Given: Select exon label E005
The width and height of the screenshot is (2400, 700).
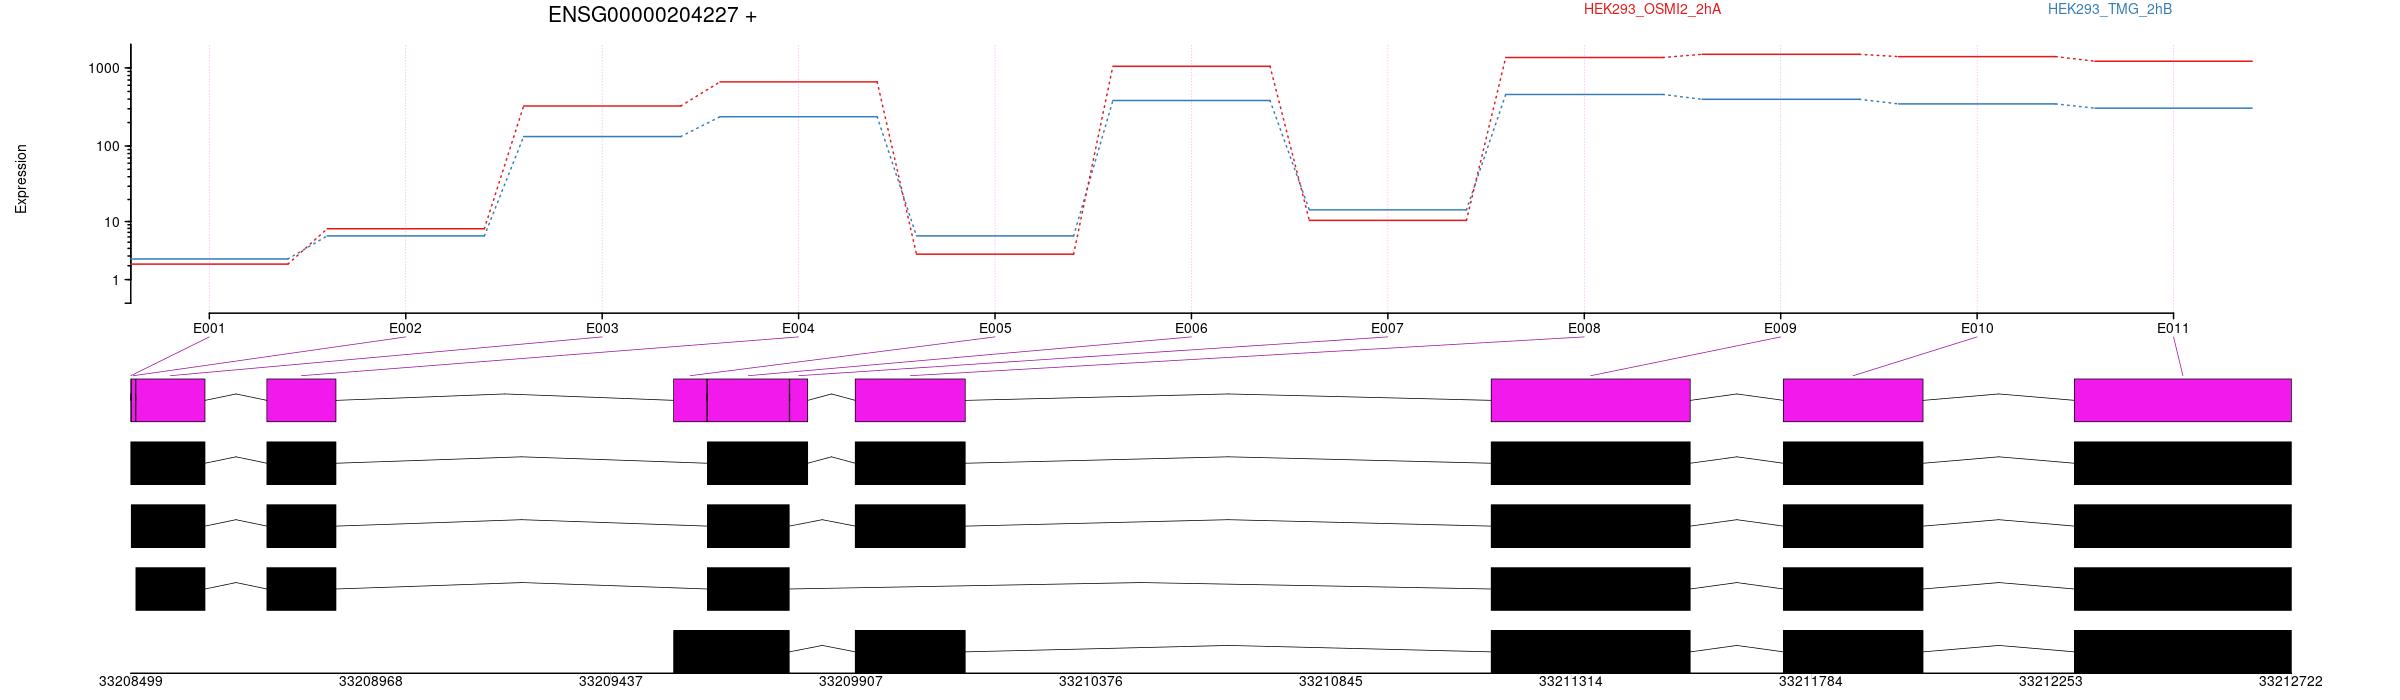Looking at the screenshot, I should 995,328.
